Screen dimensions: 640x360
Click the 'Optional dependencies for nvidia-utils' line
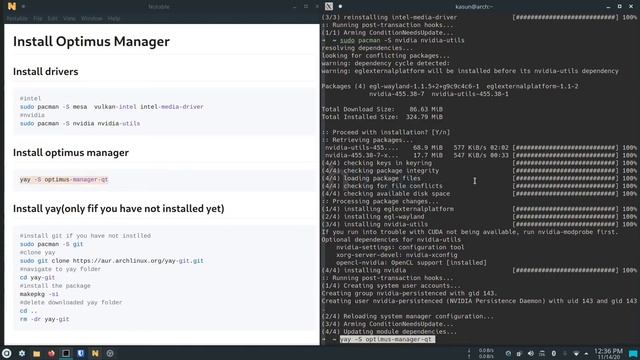pos(391,240)
